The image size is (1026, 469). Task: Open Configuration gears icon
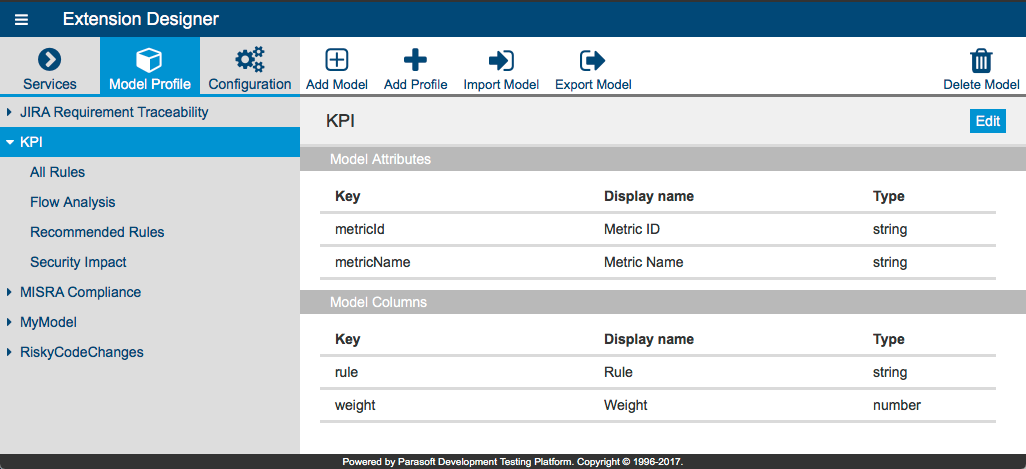[249, 60]
